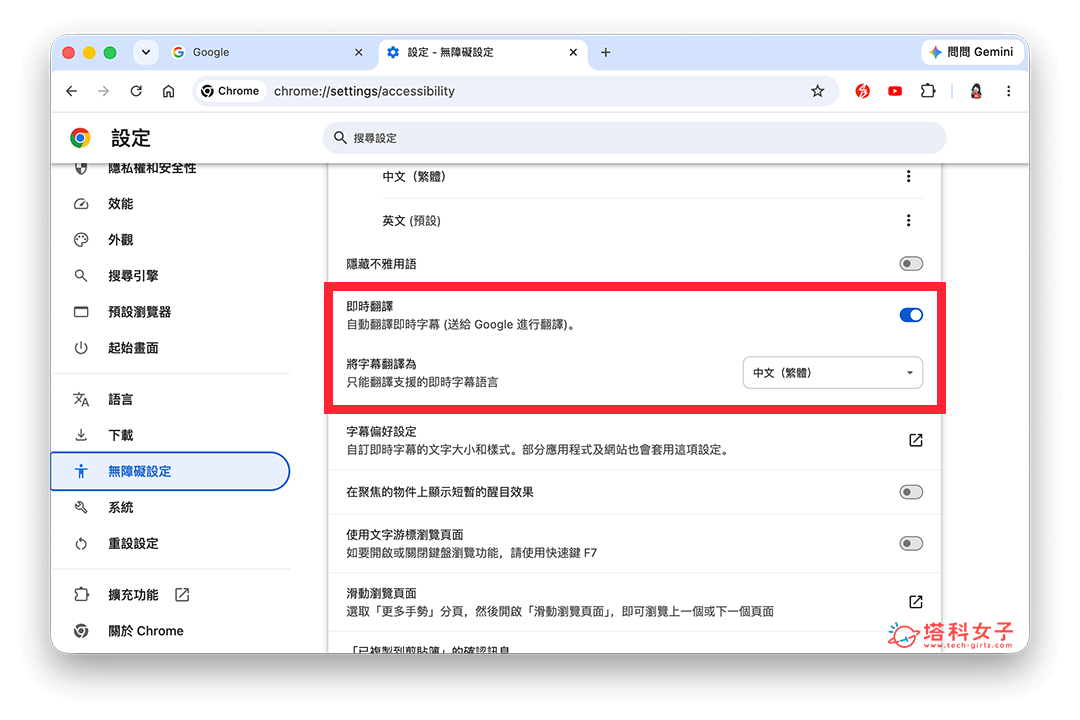Open more options for 英文 (預設)
Screen dimensions: 1080x720
point(908,220)
